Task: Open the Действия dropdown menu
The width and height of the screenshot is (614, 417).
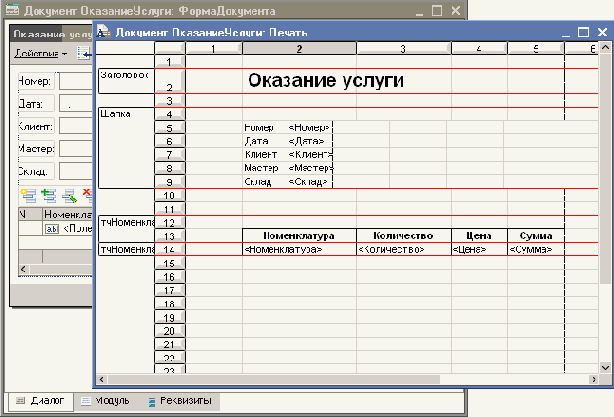Action: pos(40,52)
